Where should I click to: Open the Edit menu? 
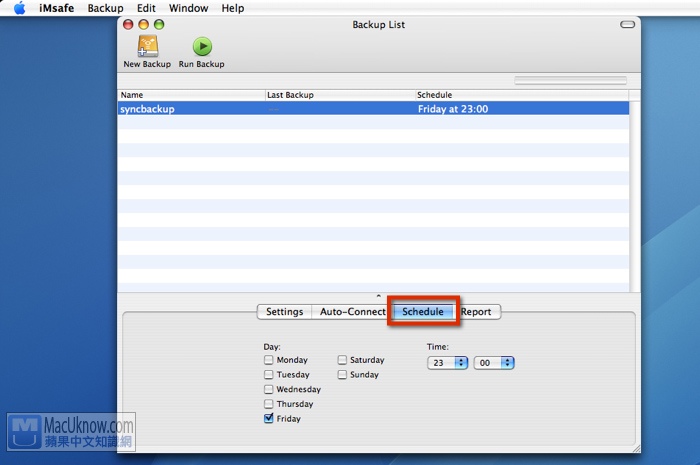pyautogui.click(x=146, y=8)
